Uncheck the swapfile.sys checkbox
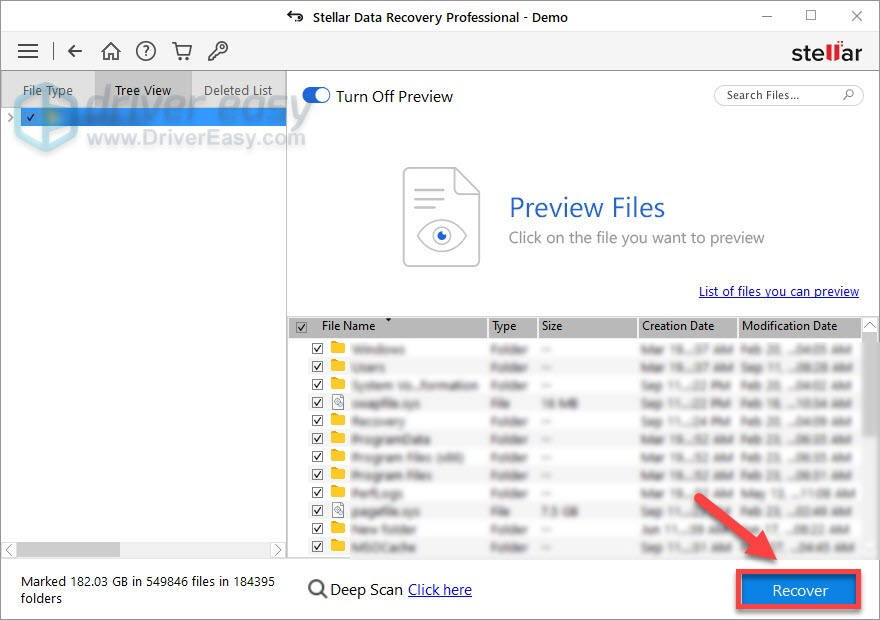The width and height of the screenshot is (880, 620). tap(317, 402)
